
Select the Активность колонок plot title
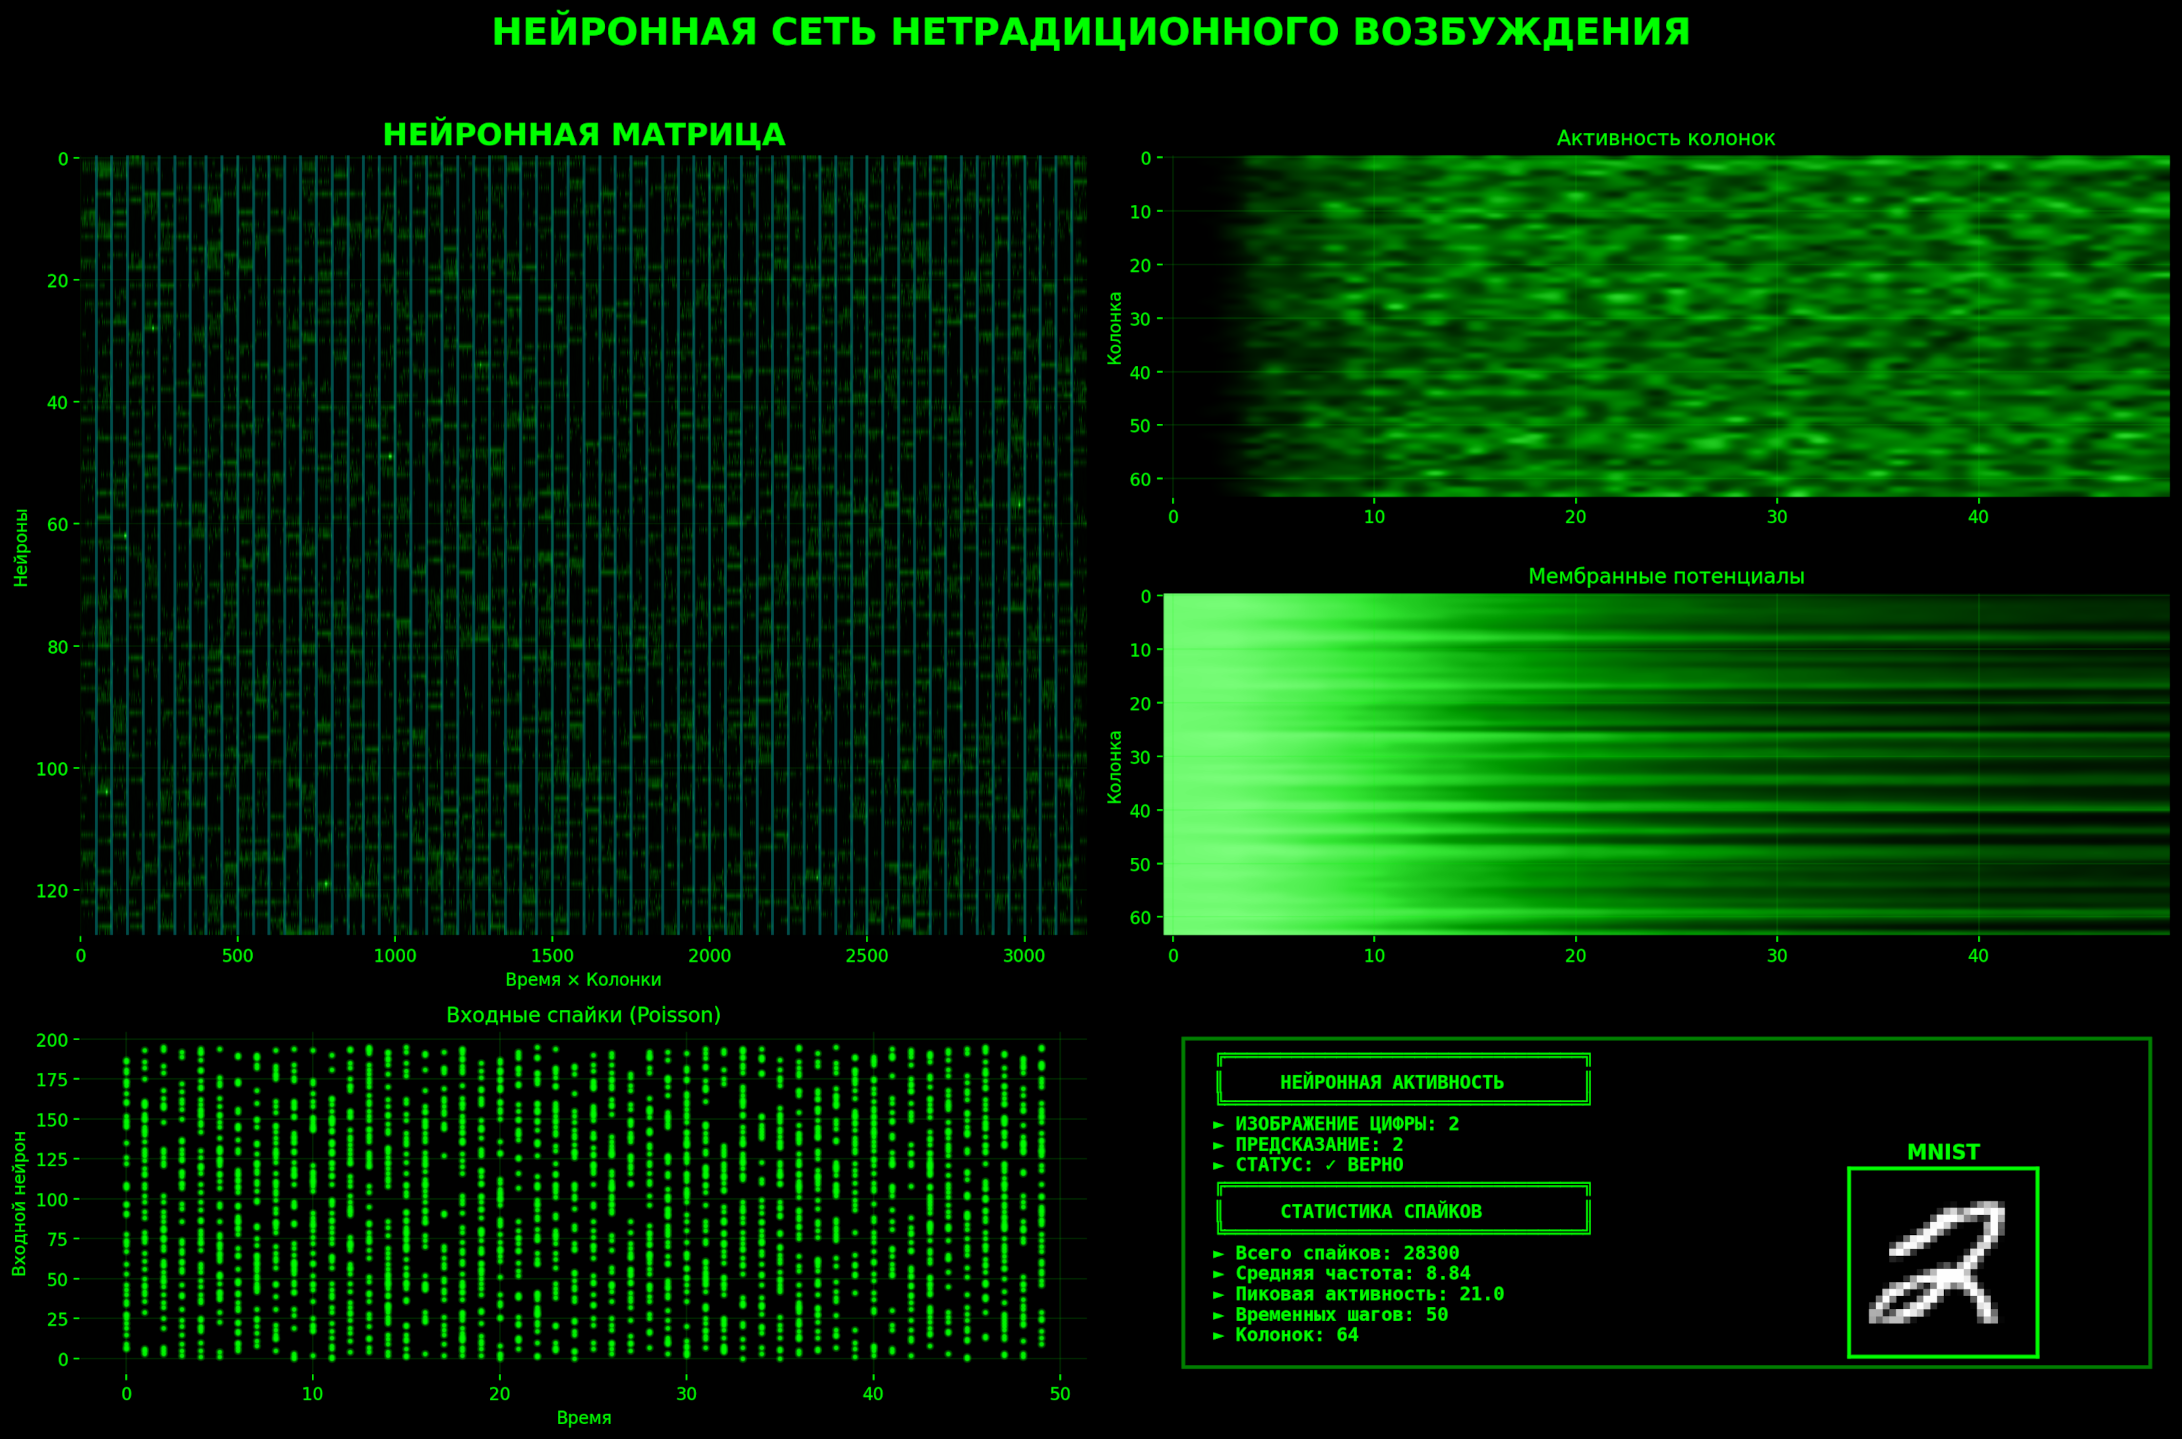(1665, 138)
